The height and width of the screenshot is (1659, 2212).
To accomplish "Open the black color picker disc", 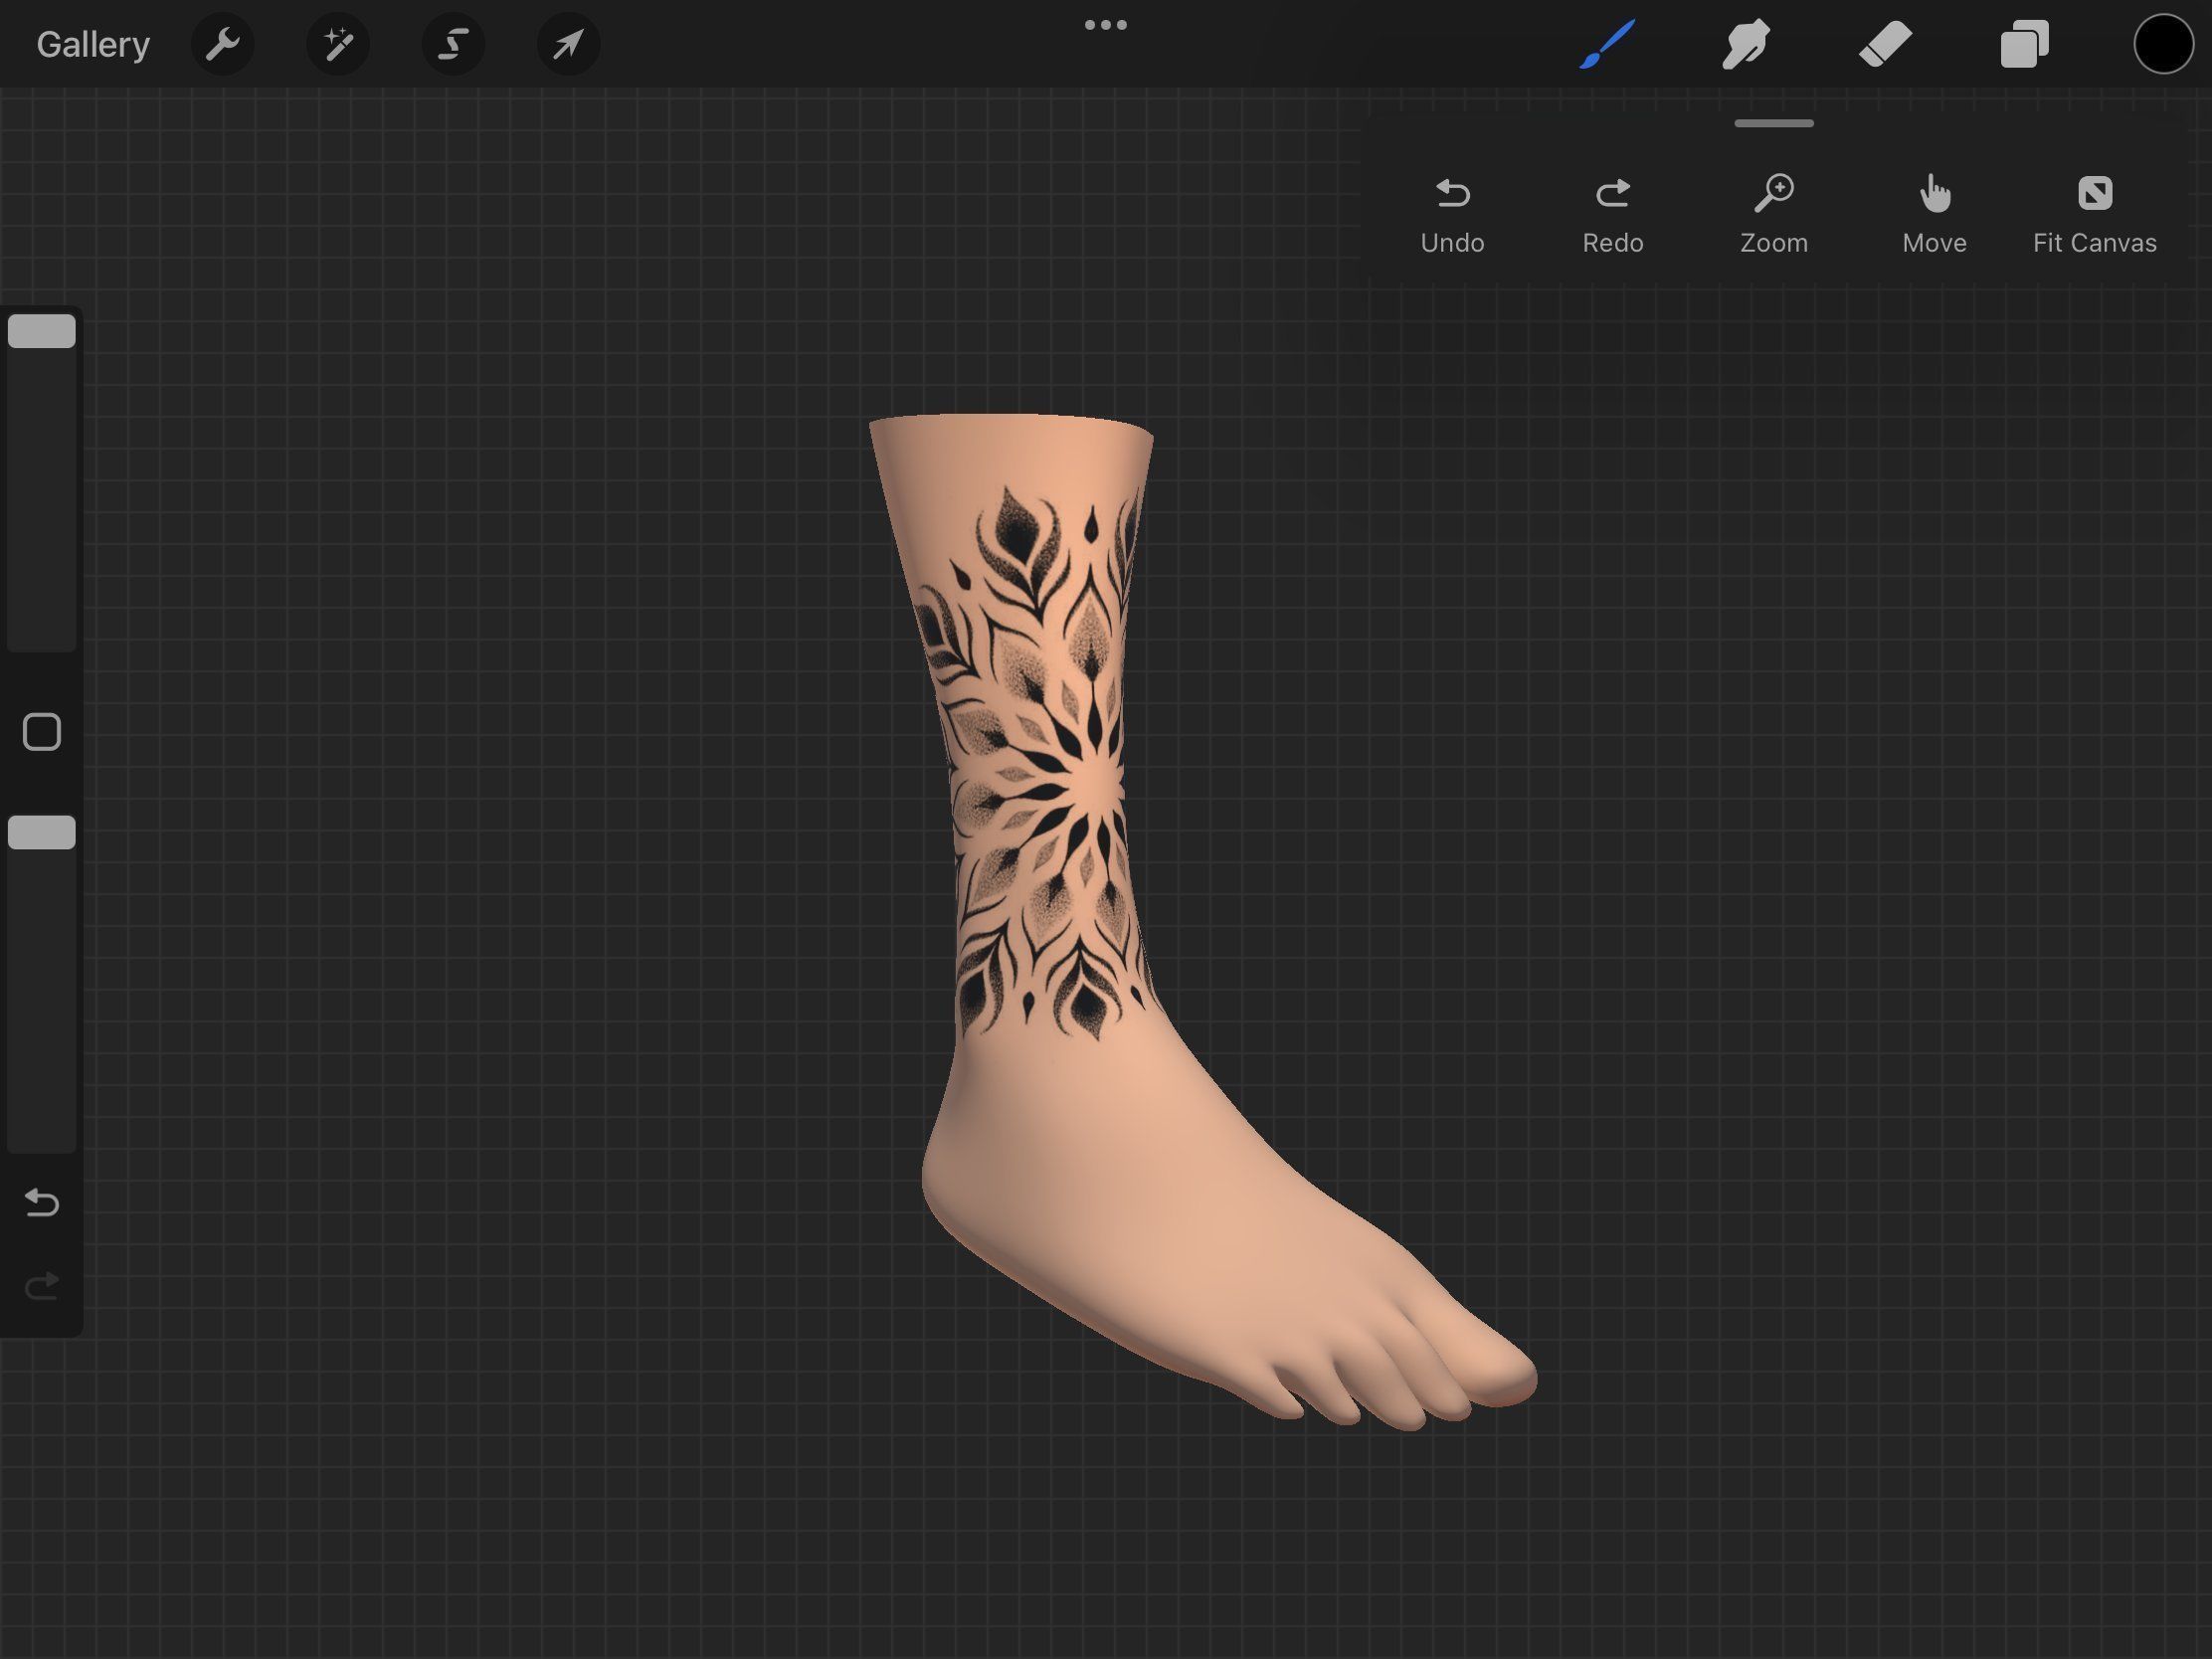I will point(2163,44).
